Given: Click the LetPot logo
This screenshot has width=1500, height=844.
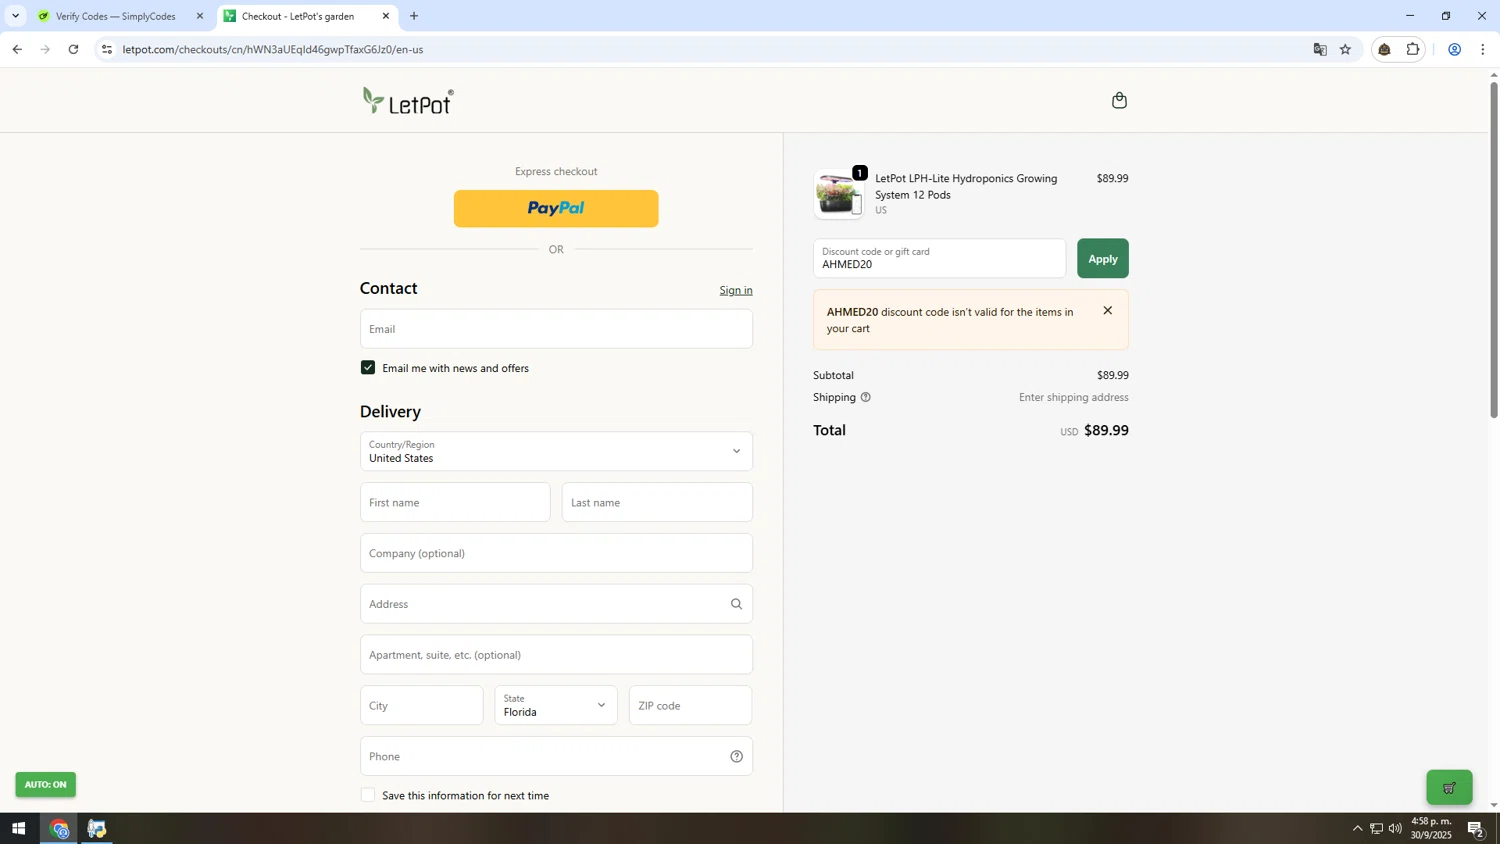Looking at the screenshot, I should pos(408,101).
